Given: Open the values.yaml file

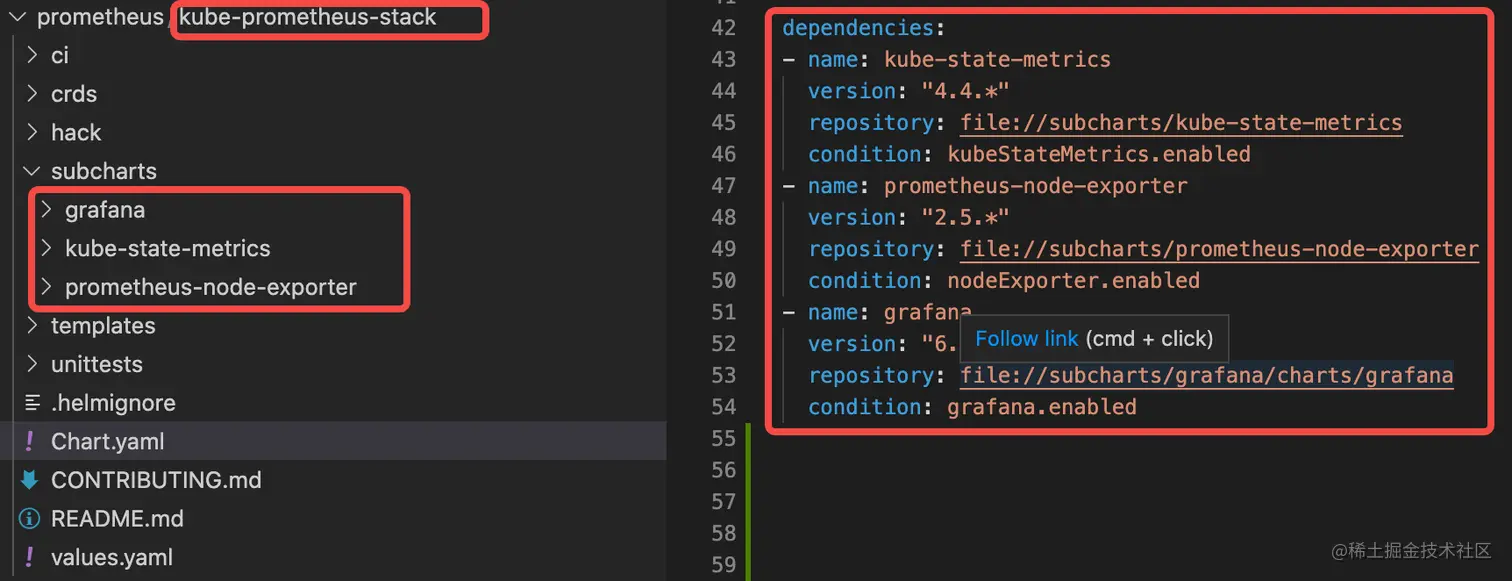Looking at the screenshot, I should pos(112,557).
